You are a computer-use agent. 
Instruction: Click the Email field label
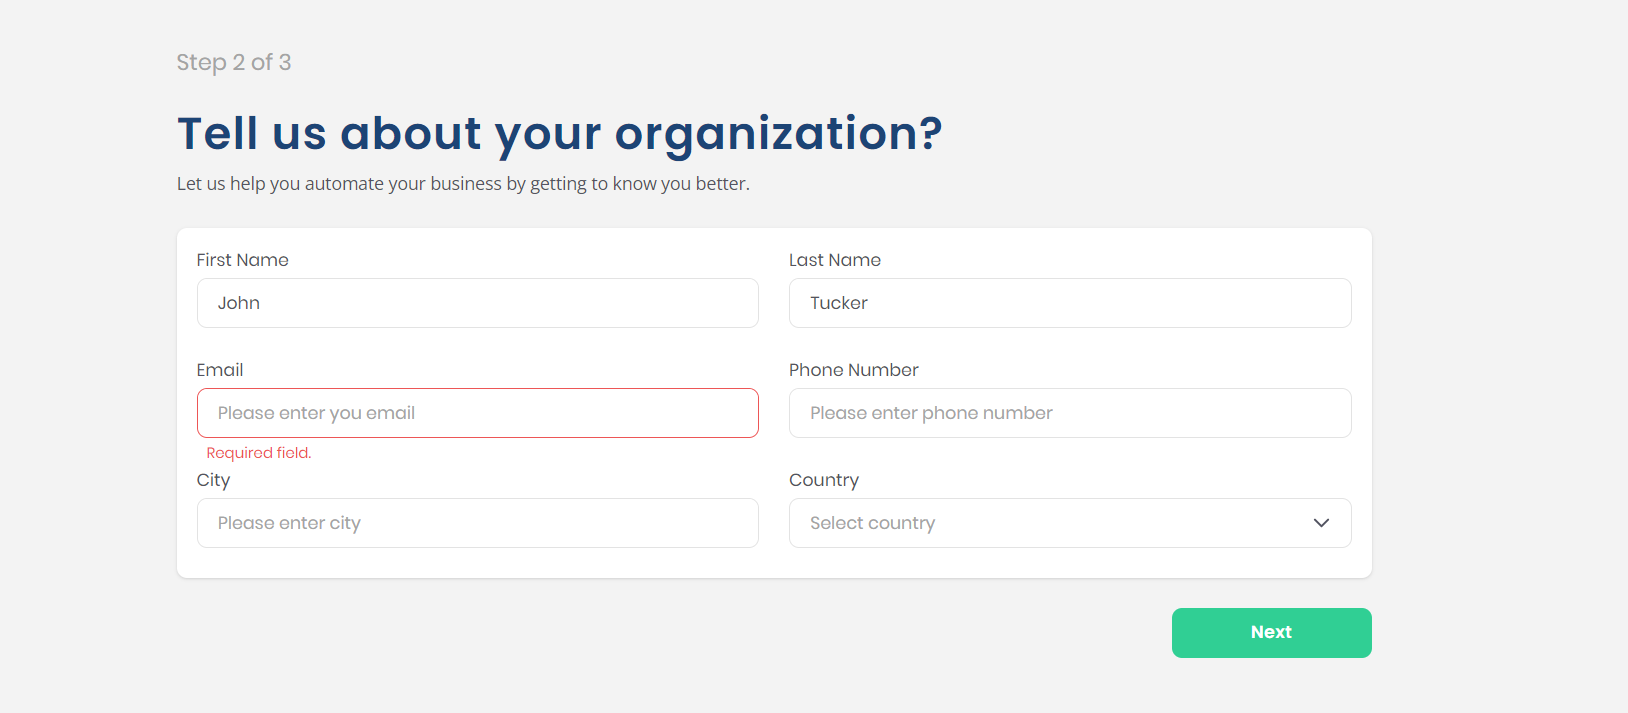(220, 370)
